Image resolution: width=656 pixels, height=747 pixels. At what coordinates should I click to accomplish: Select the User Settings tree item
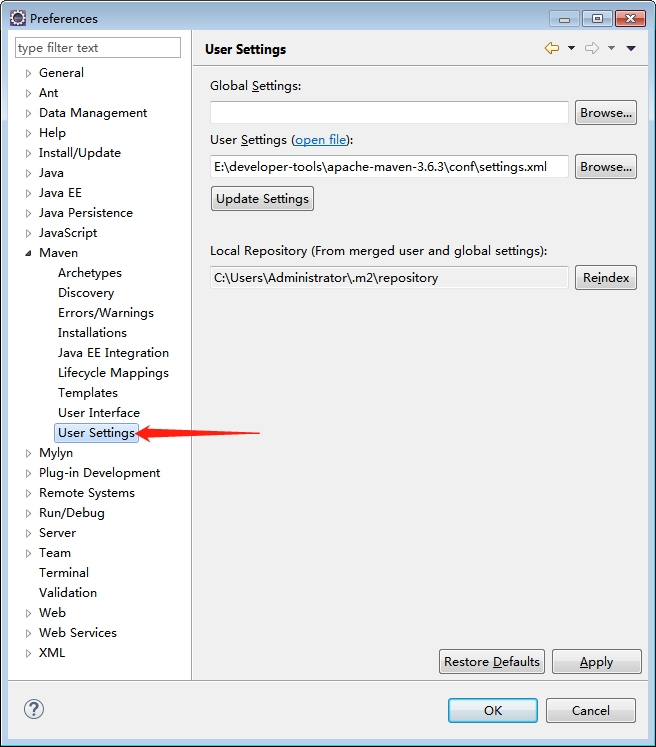96,433
